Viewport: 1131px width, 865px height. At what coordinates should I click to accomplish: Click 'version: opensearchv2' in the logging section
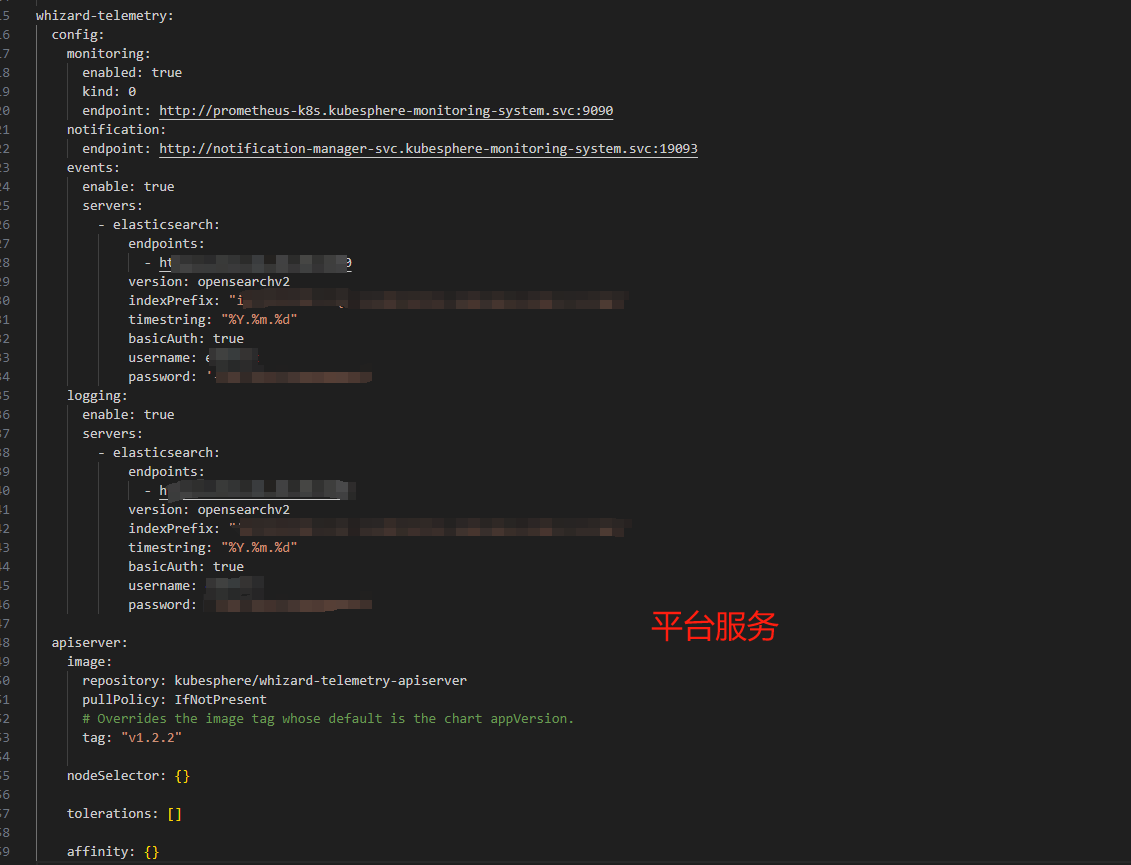pos(209,509)
